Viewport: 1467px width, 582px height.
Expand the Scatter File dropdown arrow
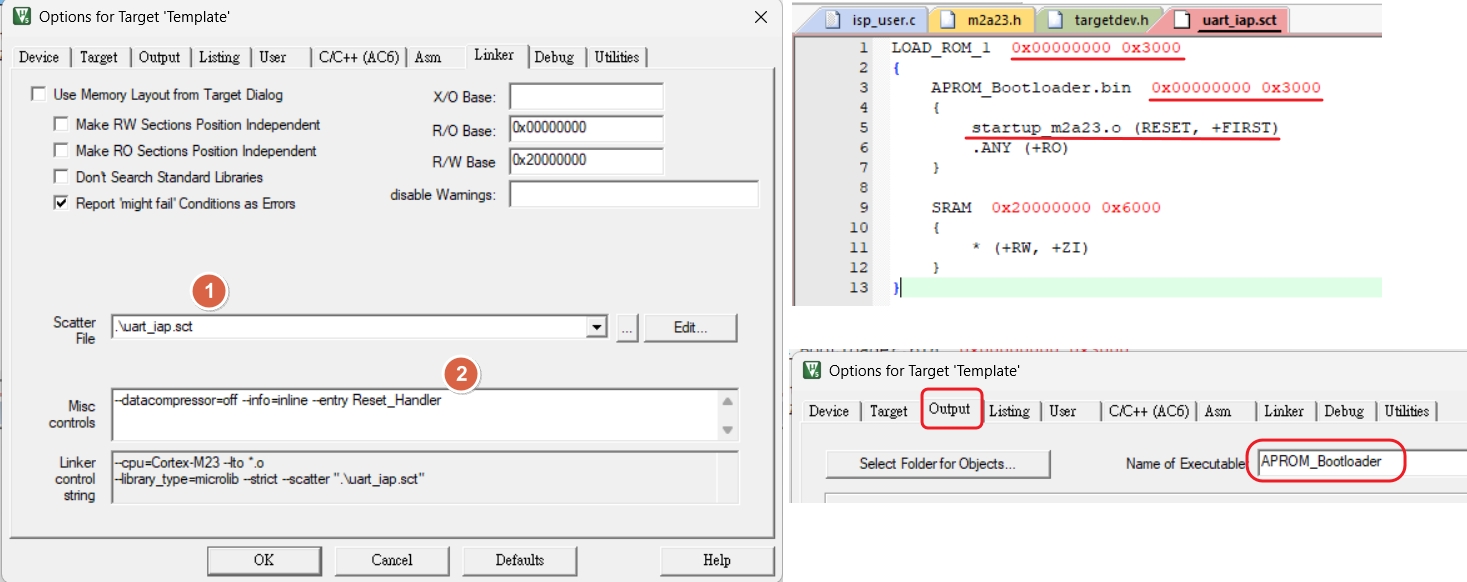coord(597,328)
